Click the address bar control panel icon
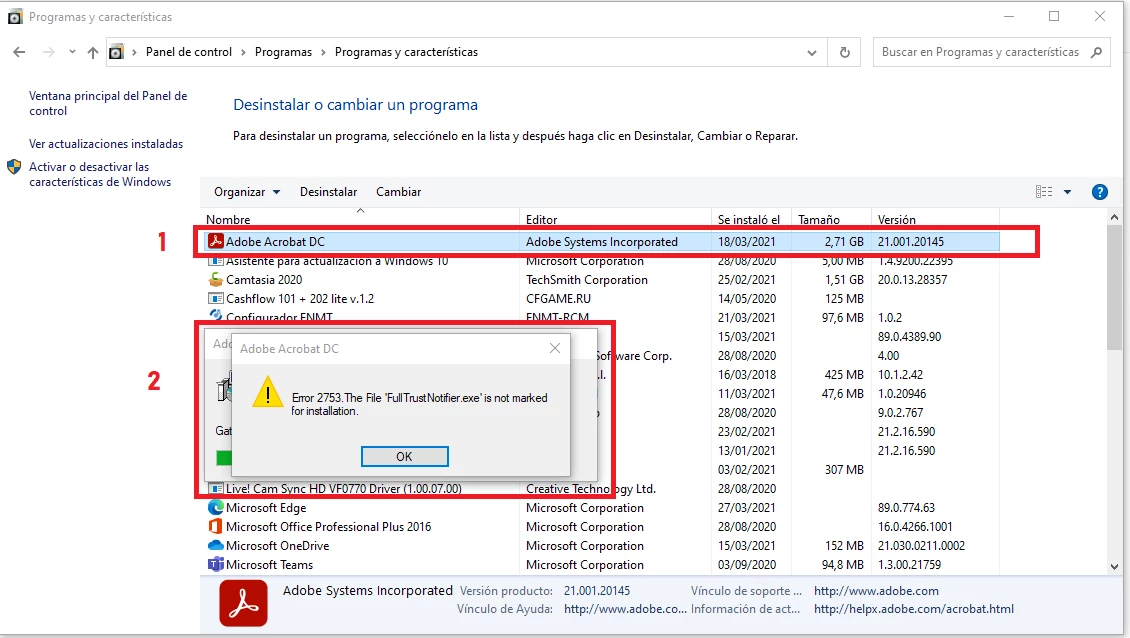The height and width of the screenshot is (638, 1130). [117, 52]
